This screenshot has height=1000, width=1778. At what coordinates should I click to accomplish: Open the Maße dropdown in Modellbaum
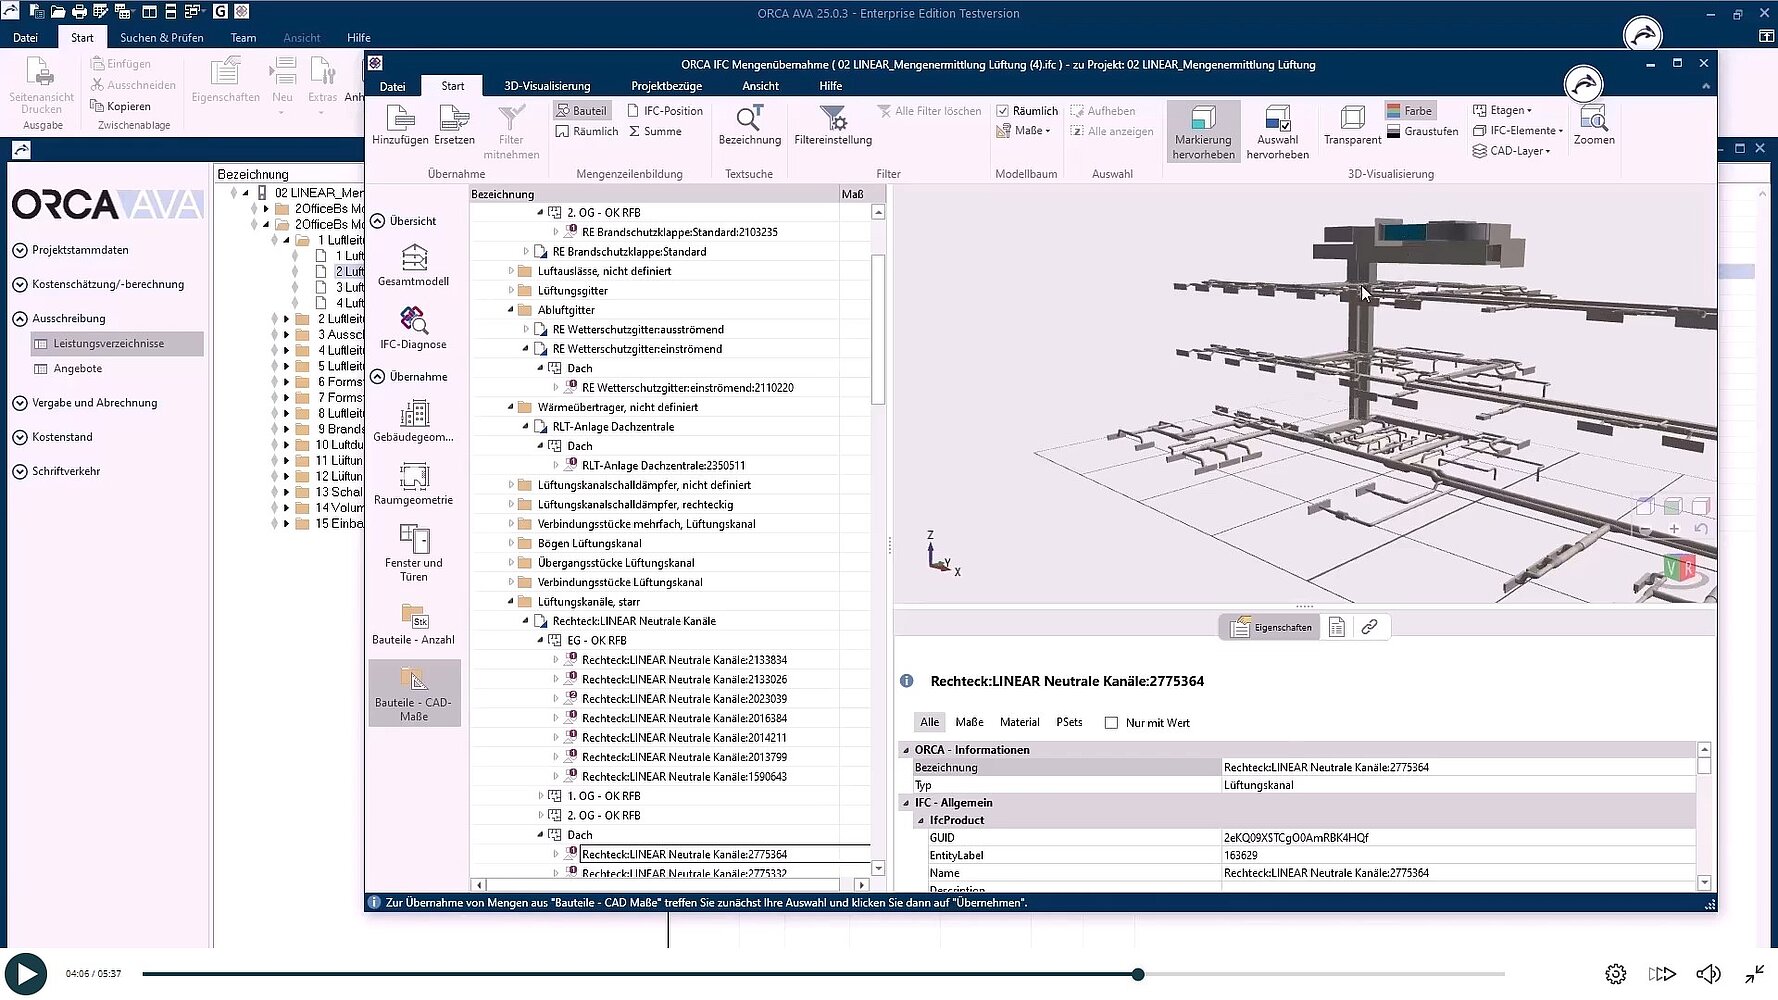[x=1023, y=131]
